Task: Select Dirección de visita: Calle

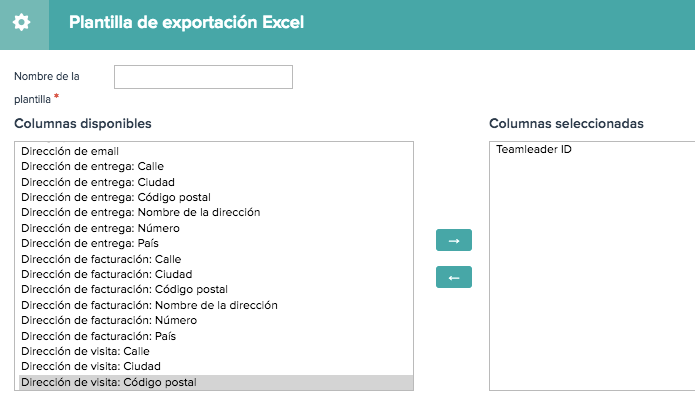Action: pyautogui.click(x=216, y=351)
